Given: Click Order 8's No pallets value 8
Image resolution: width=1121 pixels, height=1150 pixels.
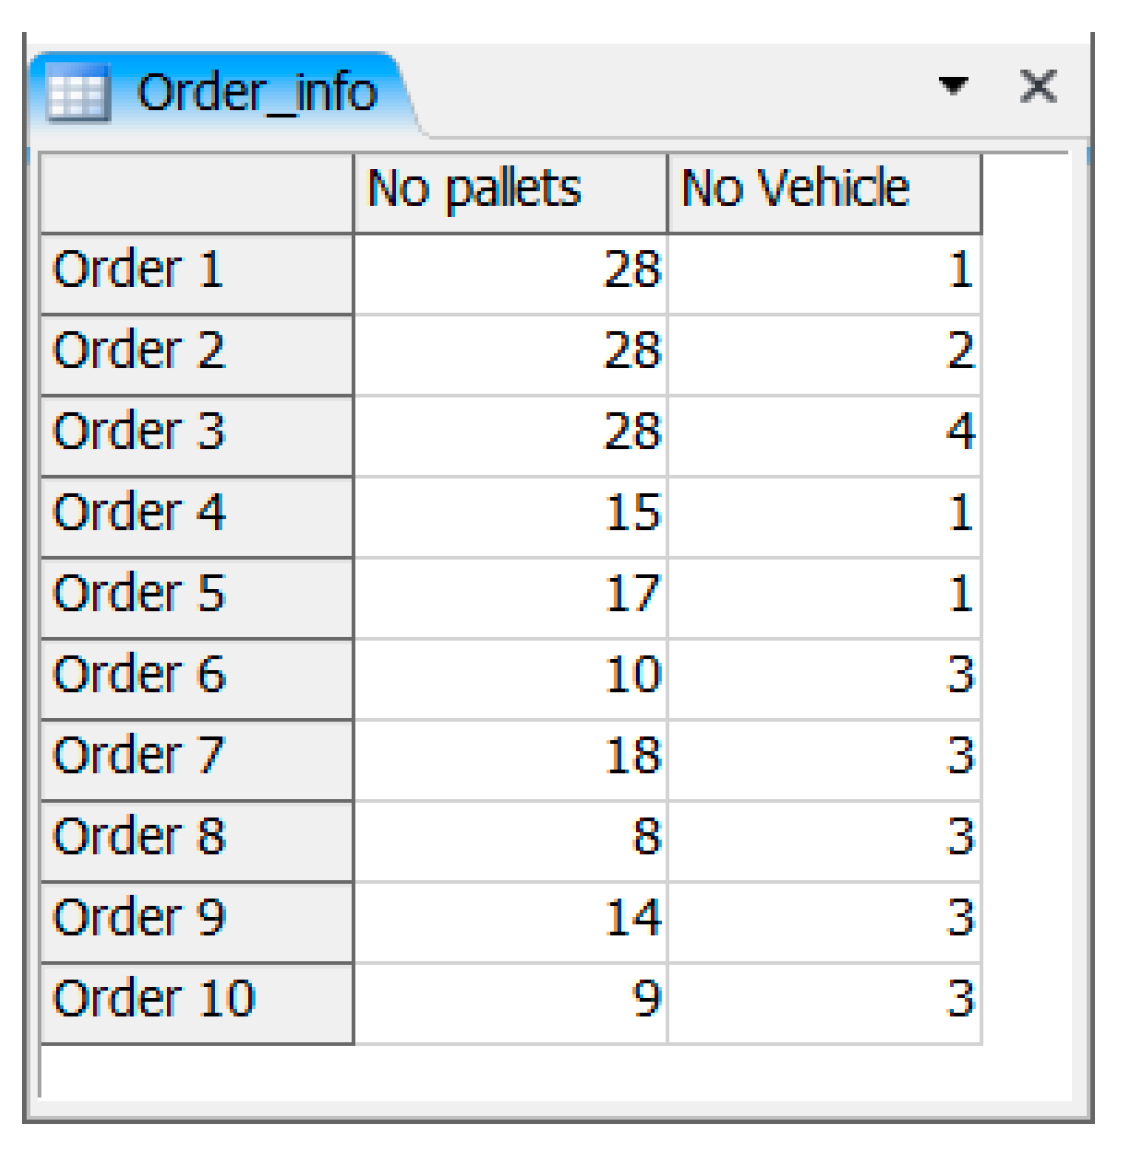Looking at the screenshot, I should tap(510, 840).
